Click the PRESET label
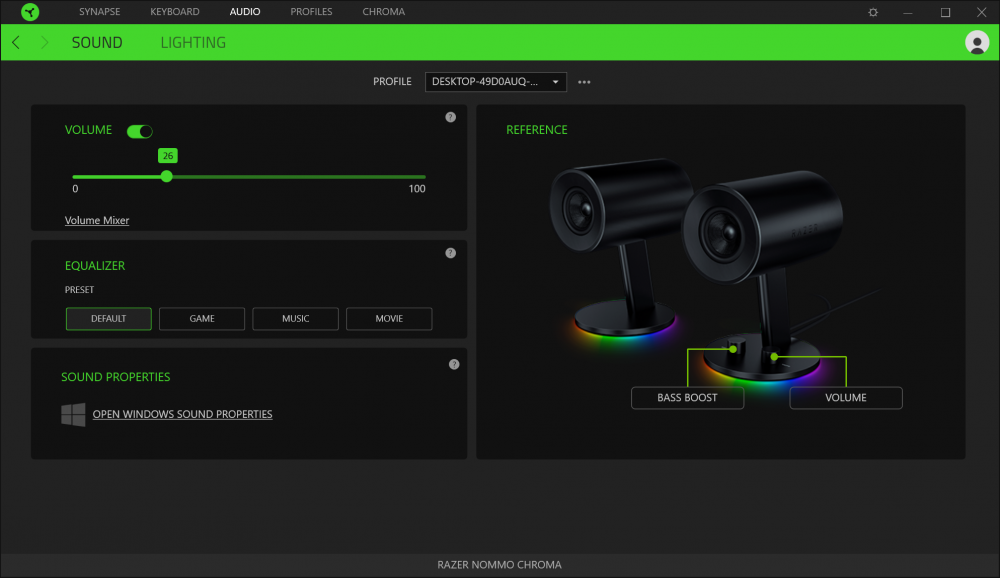Viewport: 1000px width, 578px height. click(x=79, y=290)
